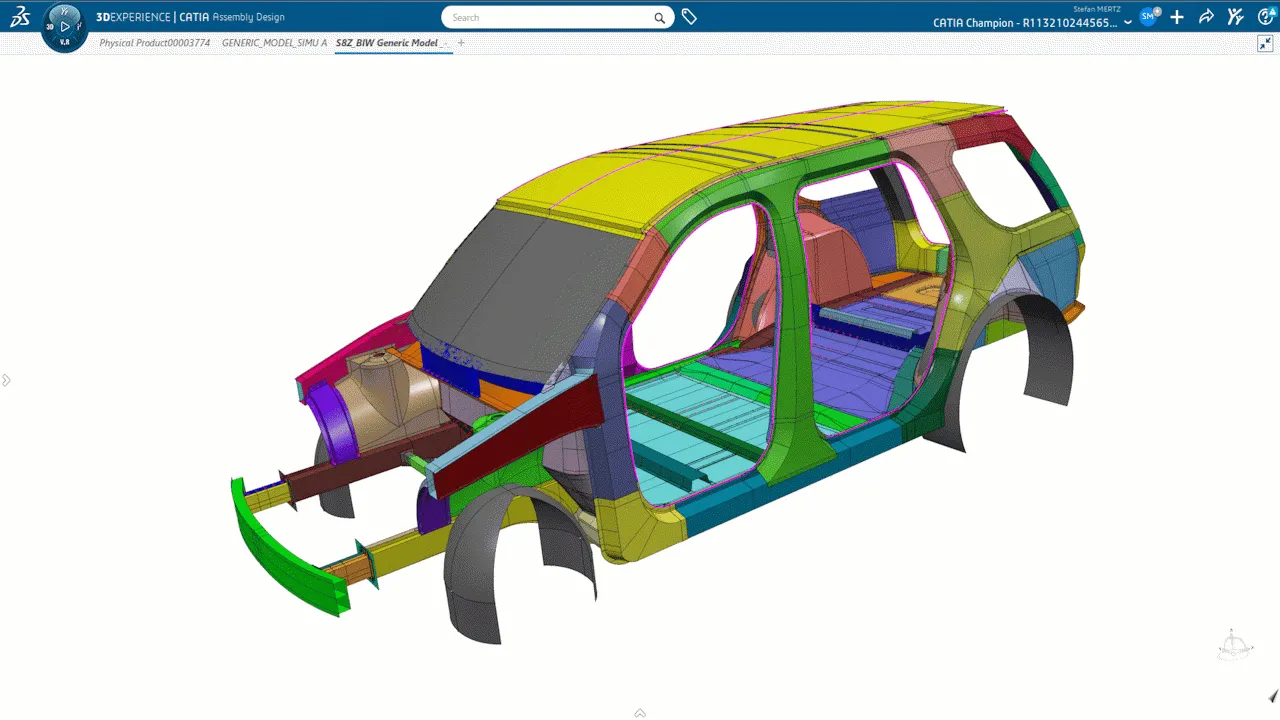Toggle the full screen collapse button

(1265, 44)
